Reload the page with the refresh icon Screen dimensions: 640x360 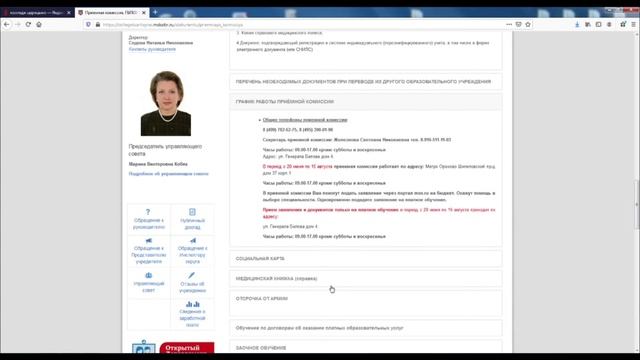tap(28, 24)
